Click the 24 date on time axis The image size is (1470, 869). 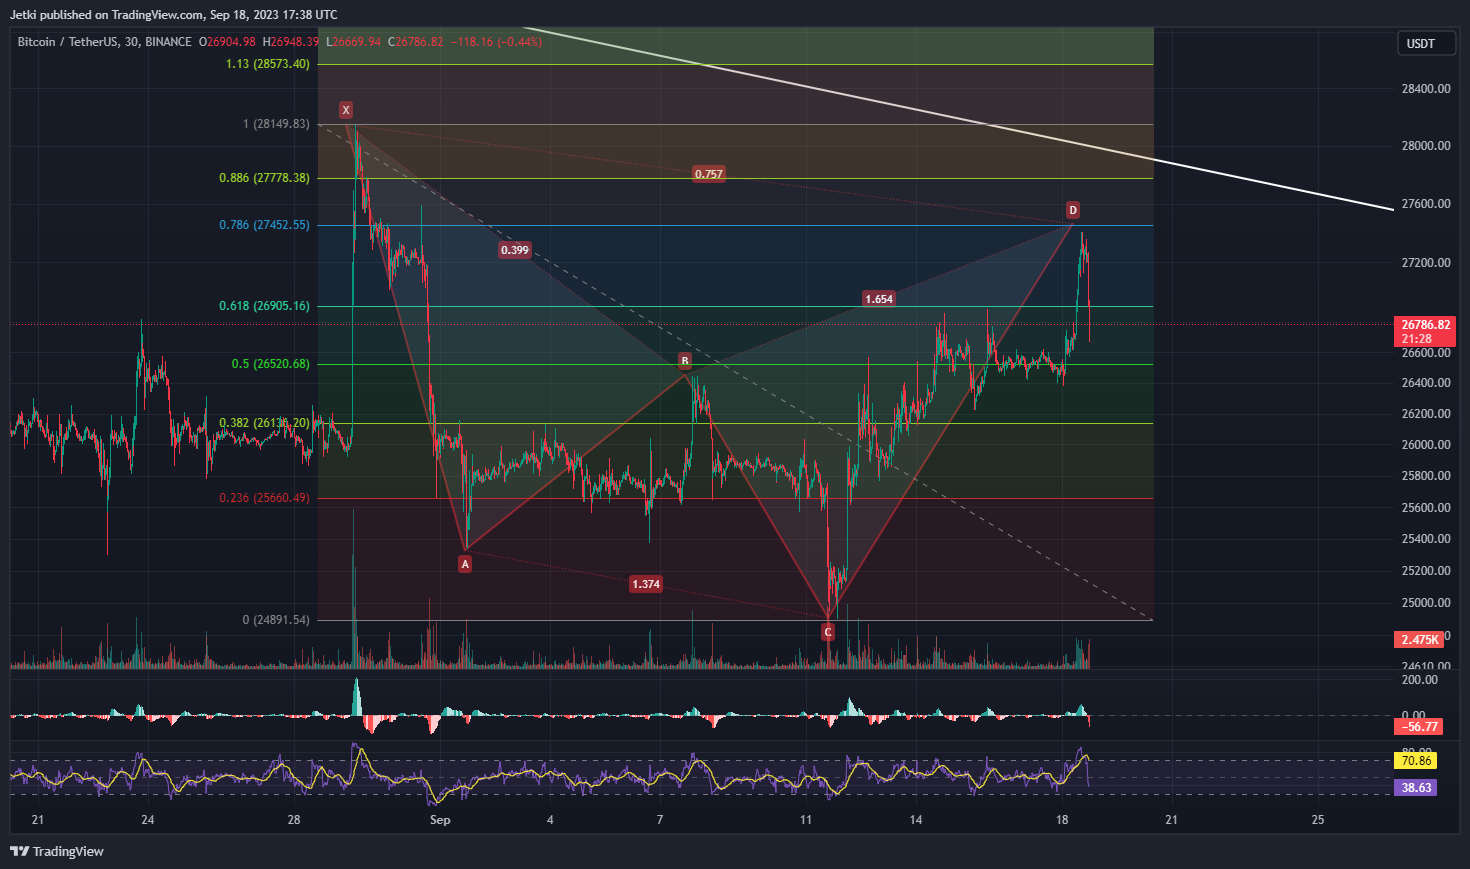[148, 820]
